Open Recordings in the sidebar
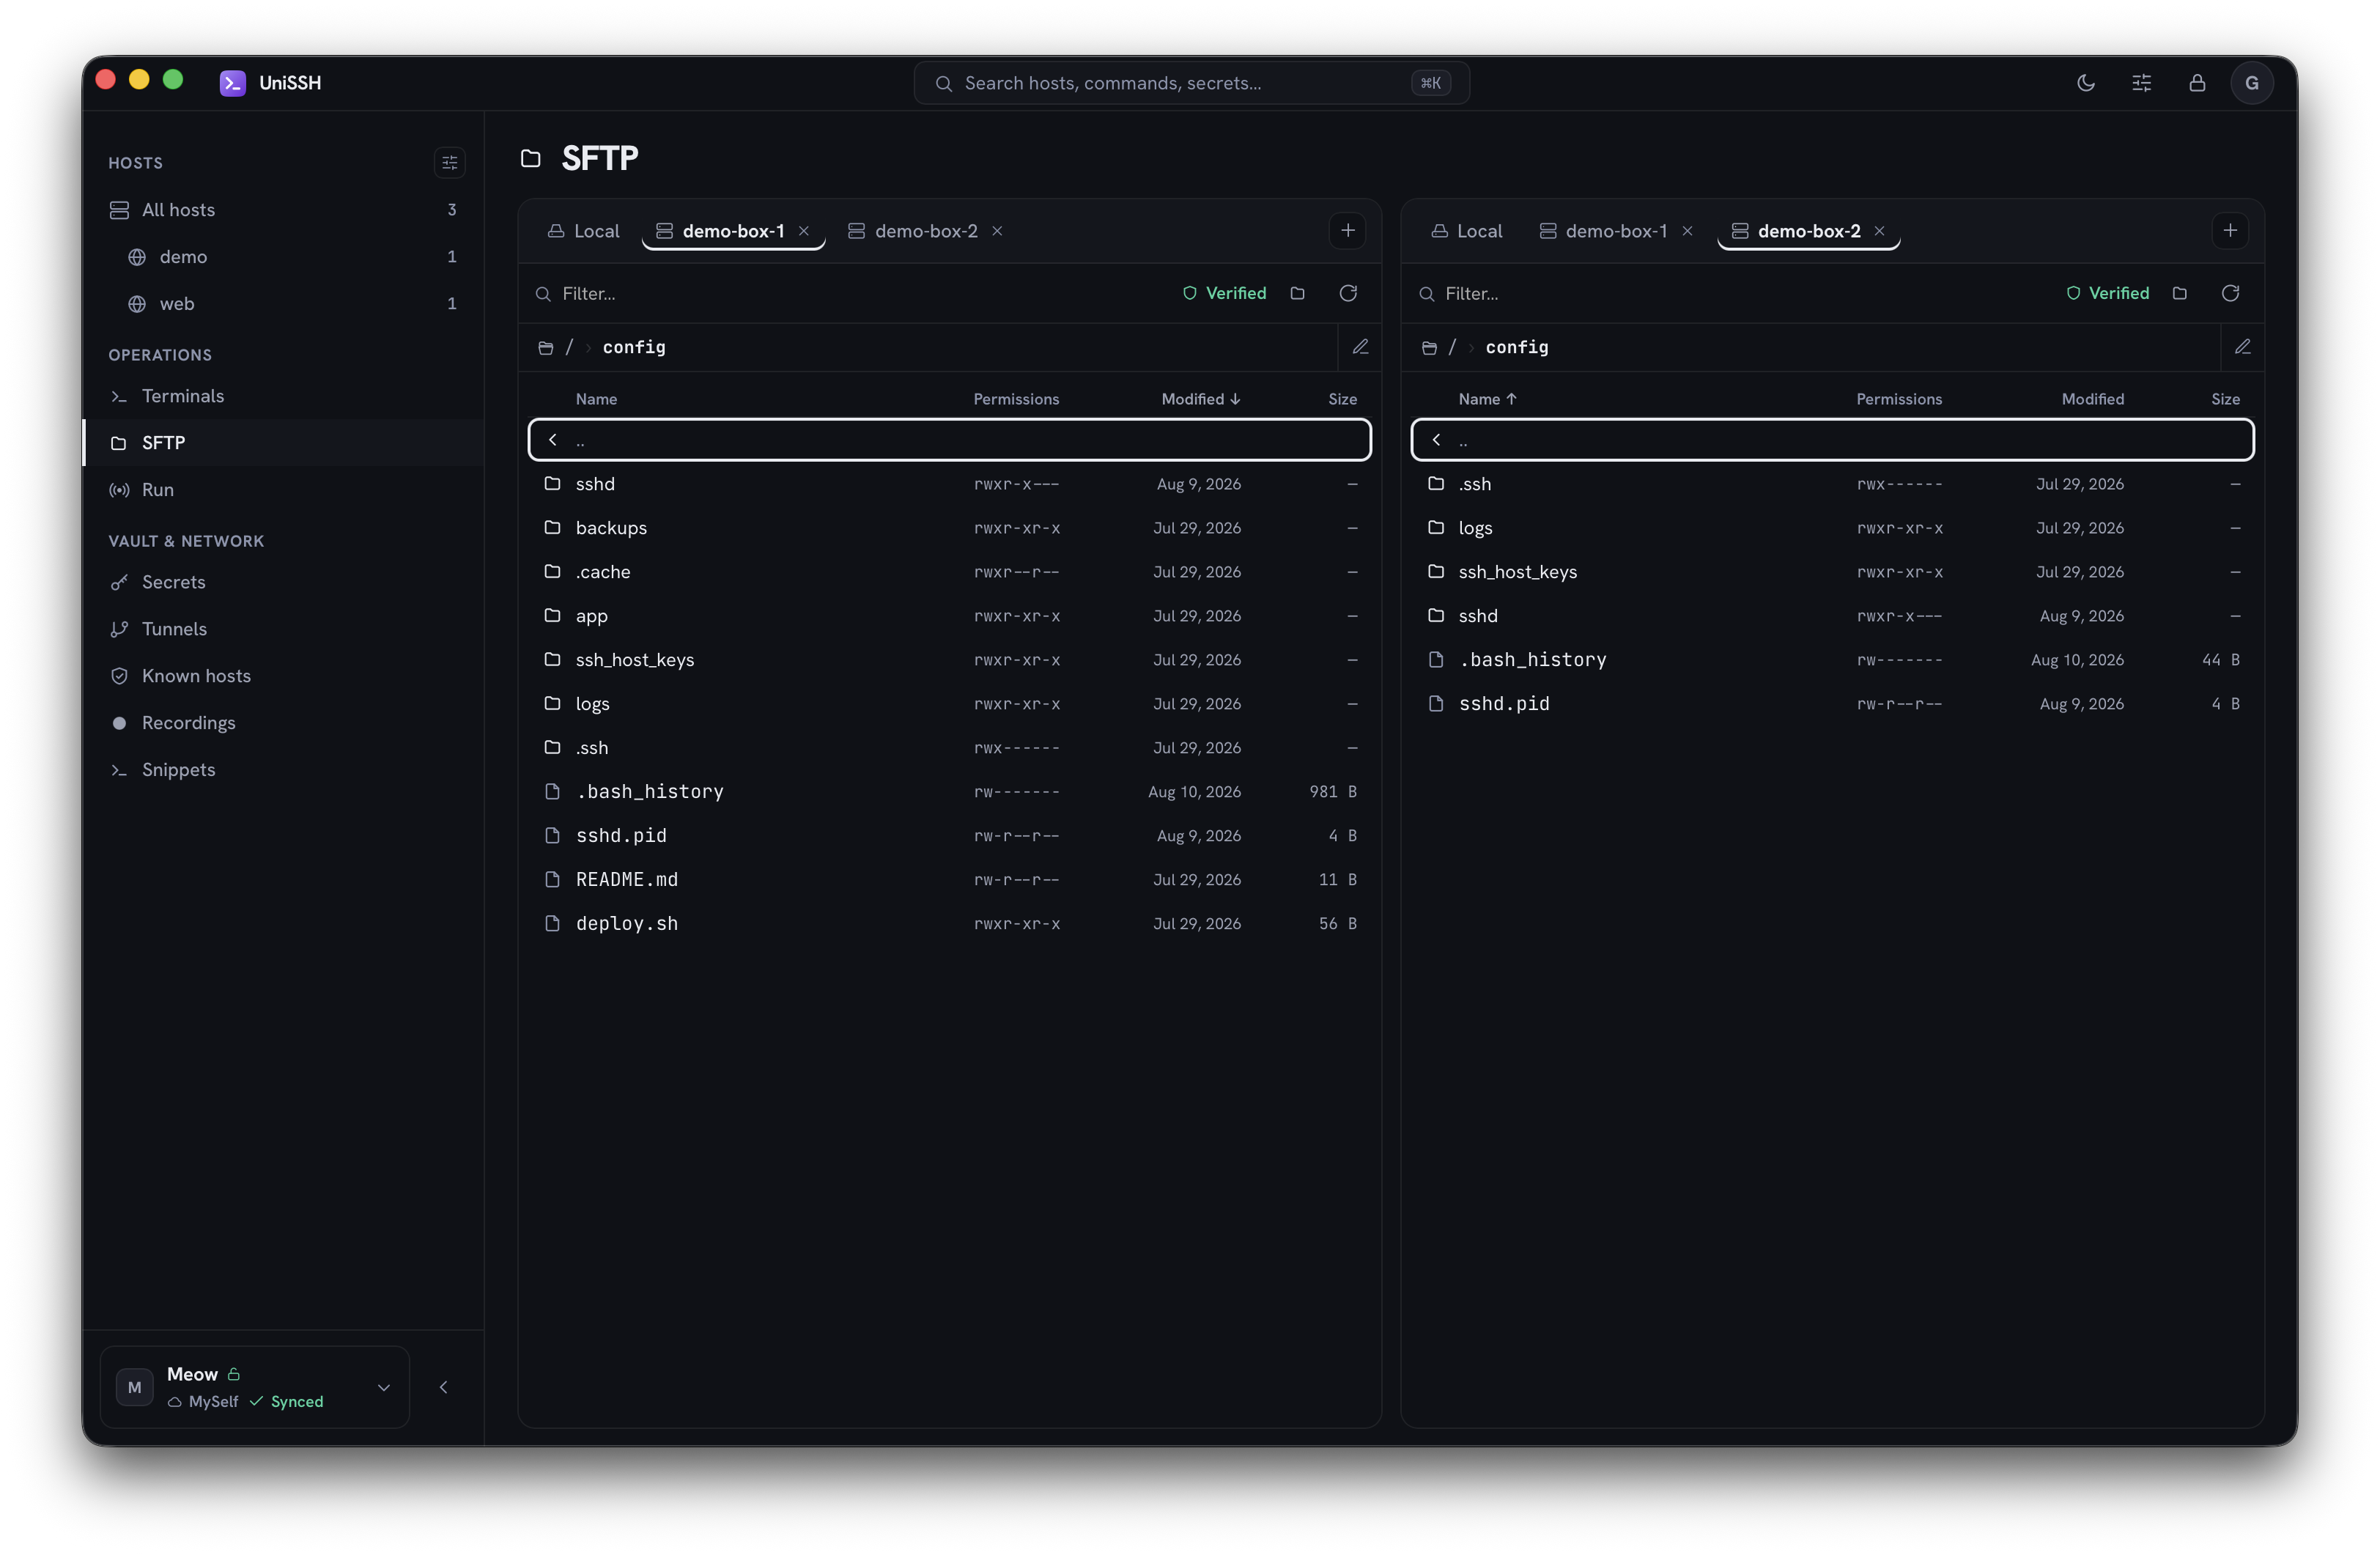 pyautogui.click(x=283, y=723)
